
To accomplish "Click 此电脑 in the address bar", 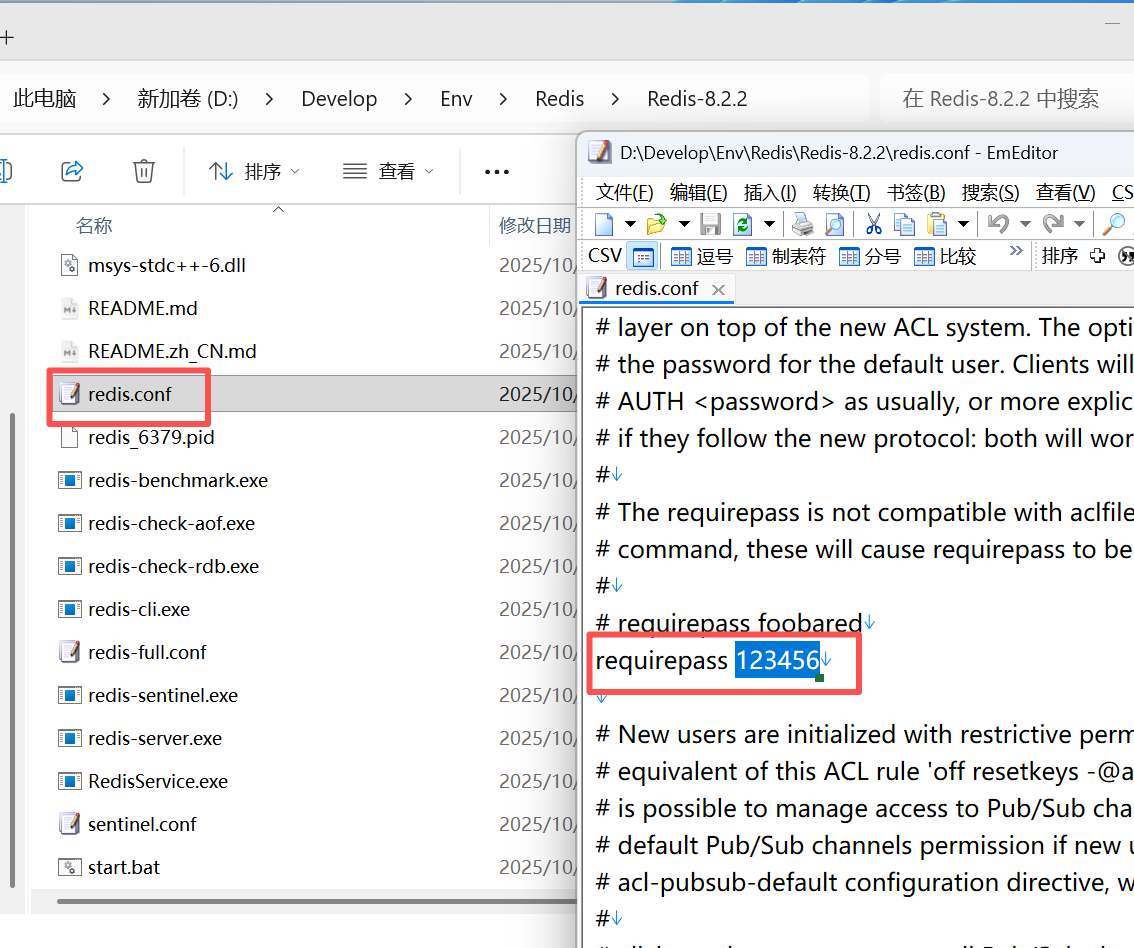I will pyautogui.click(x=45, y=98).
